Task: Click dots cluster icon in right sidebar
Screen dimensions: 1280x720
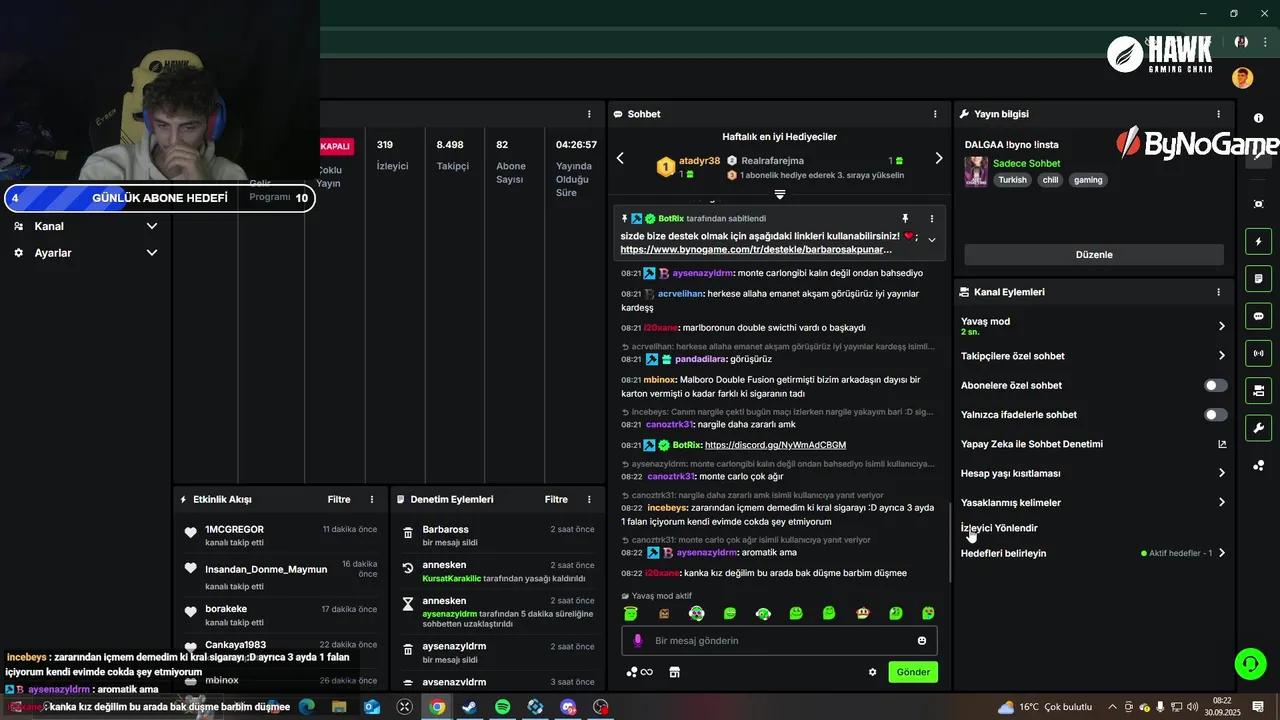Action: click(x=1258, y=465)
